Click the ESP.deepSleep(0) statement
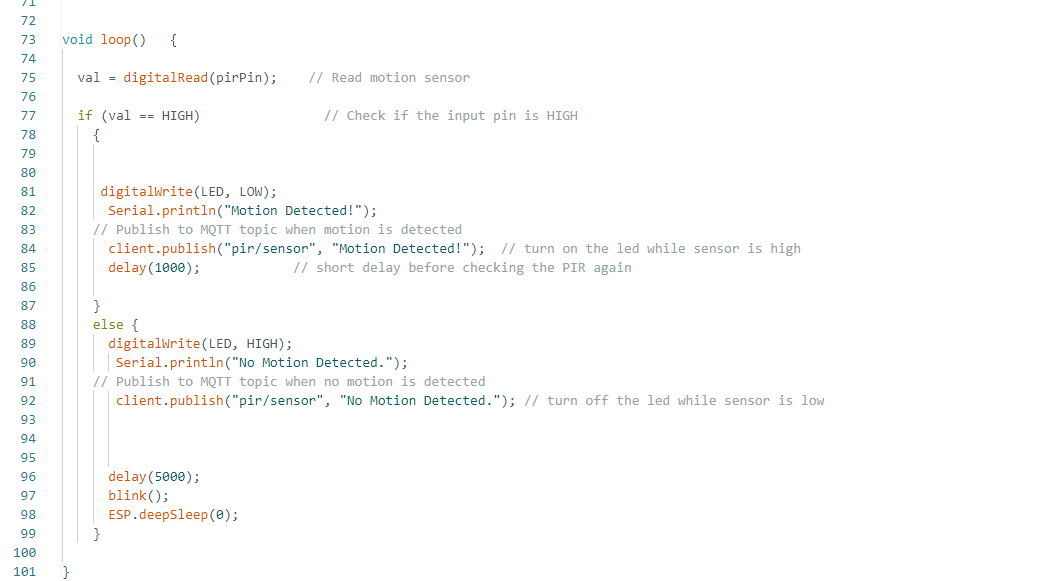 coord(173,515)
